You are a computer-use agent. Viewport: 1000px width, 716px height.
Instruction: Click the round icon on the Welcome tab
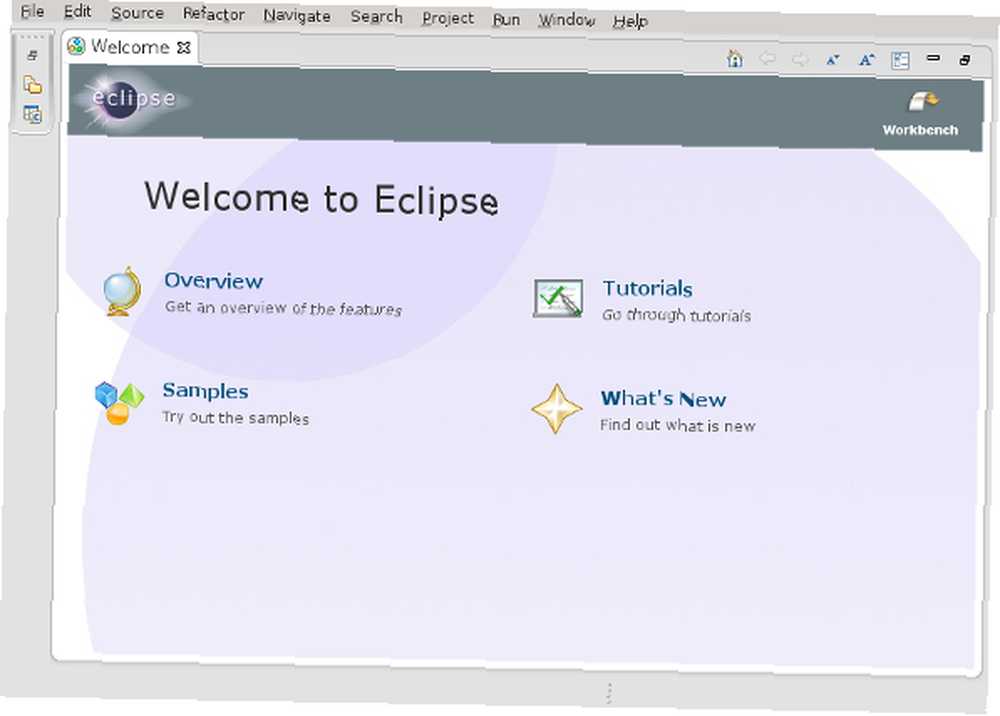(x=77, y=46)
